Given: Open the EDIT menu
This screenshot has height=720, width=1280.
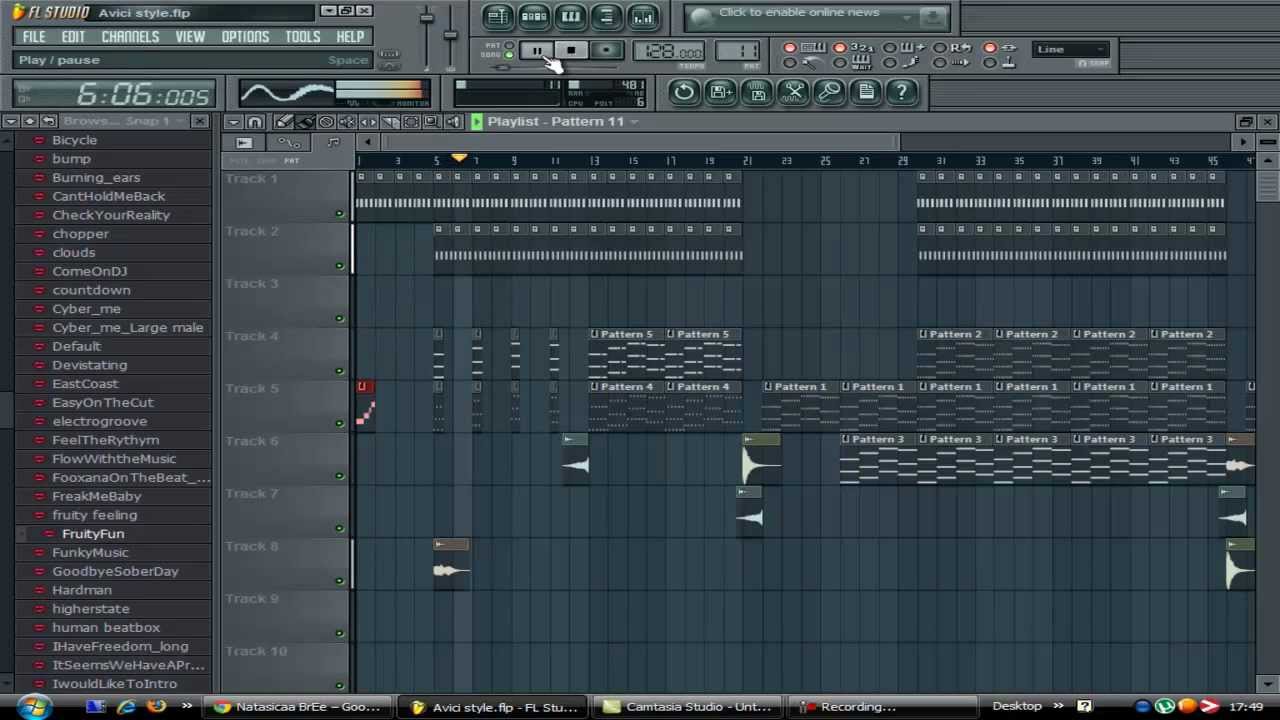Looking at the screenshot, I should point(73,37).
